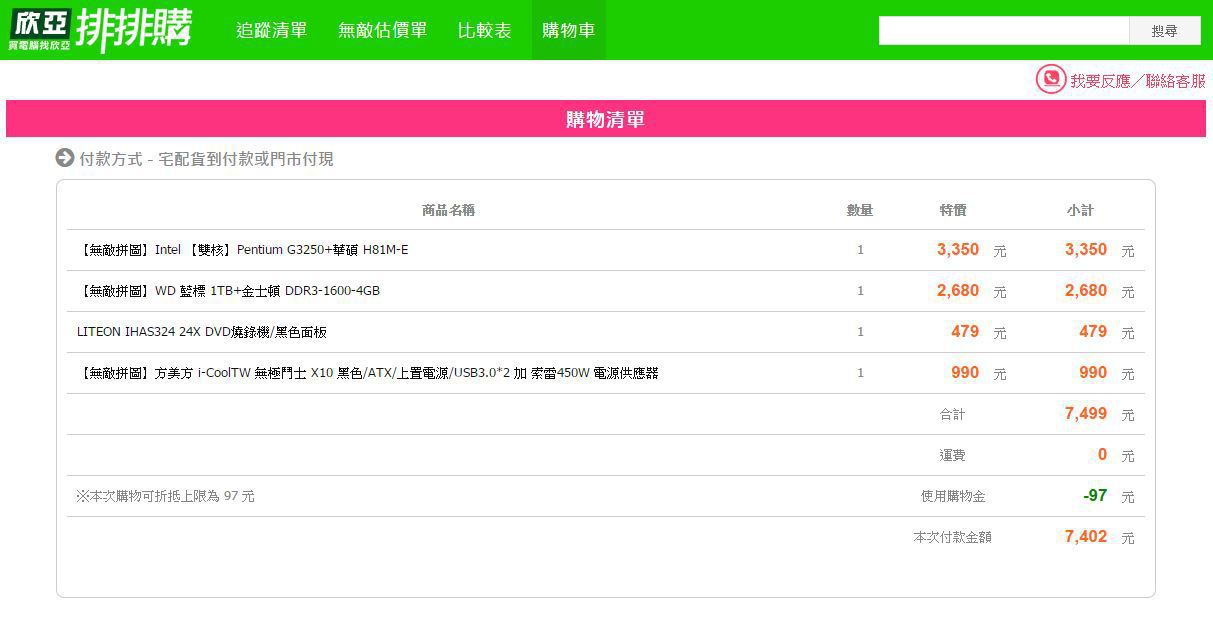Click the 990 special price value
The height and width of the screenshot is (619, 1213).
[965, 373]
